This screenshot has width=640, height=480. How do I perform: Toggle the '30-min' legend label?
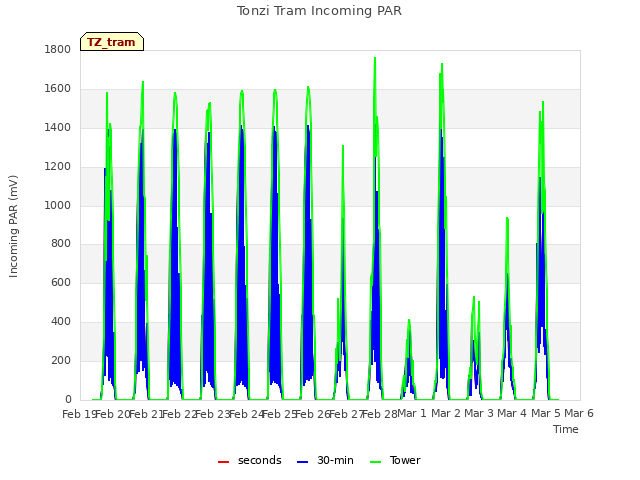(x=336, y=460)
